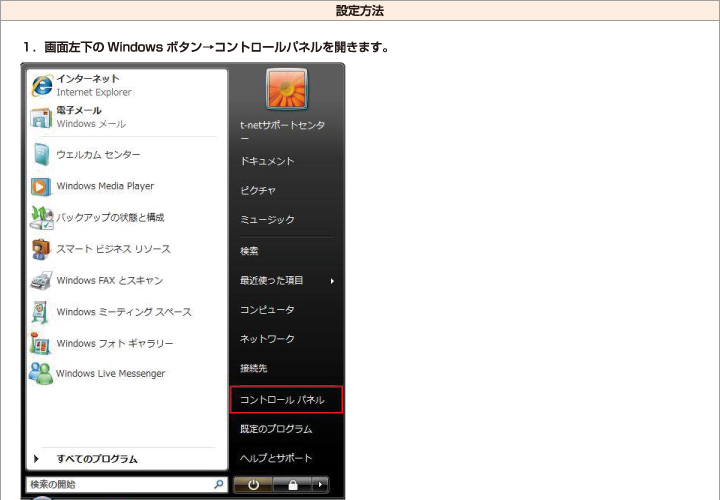Screen dimensions: 720x500
Task: Click the Windows Live Messenger icon
Action: [41, 374]
